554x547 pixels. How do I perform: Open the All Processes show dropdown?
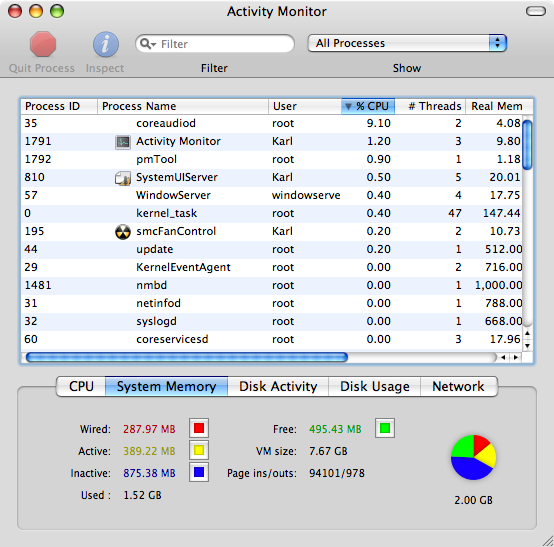pos(407,43)
